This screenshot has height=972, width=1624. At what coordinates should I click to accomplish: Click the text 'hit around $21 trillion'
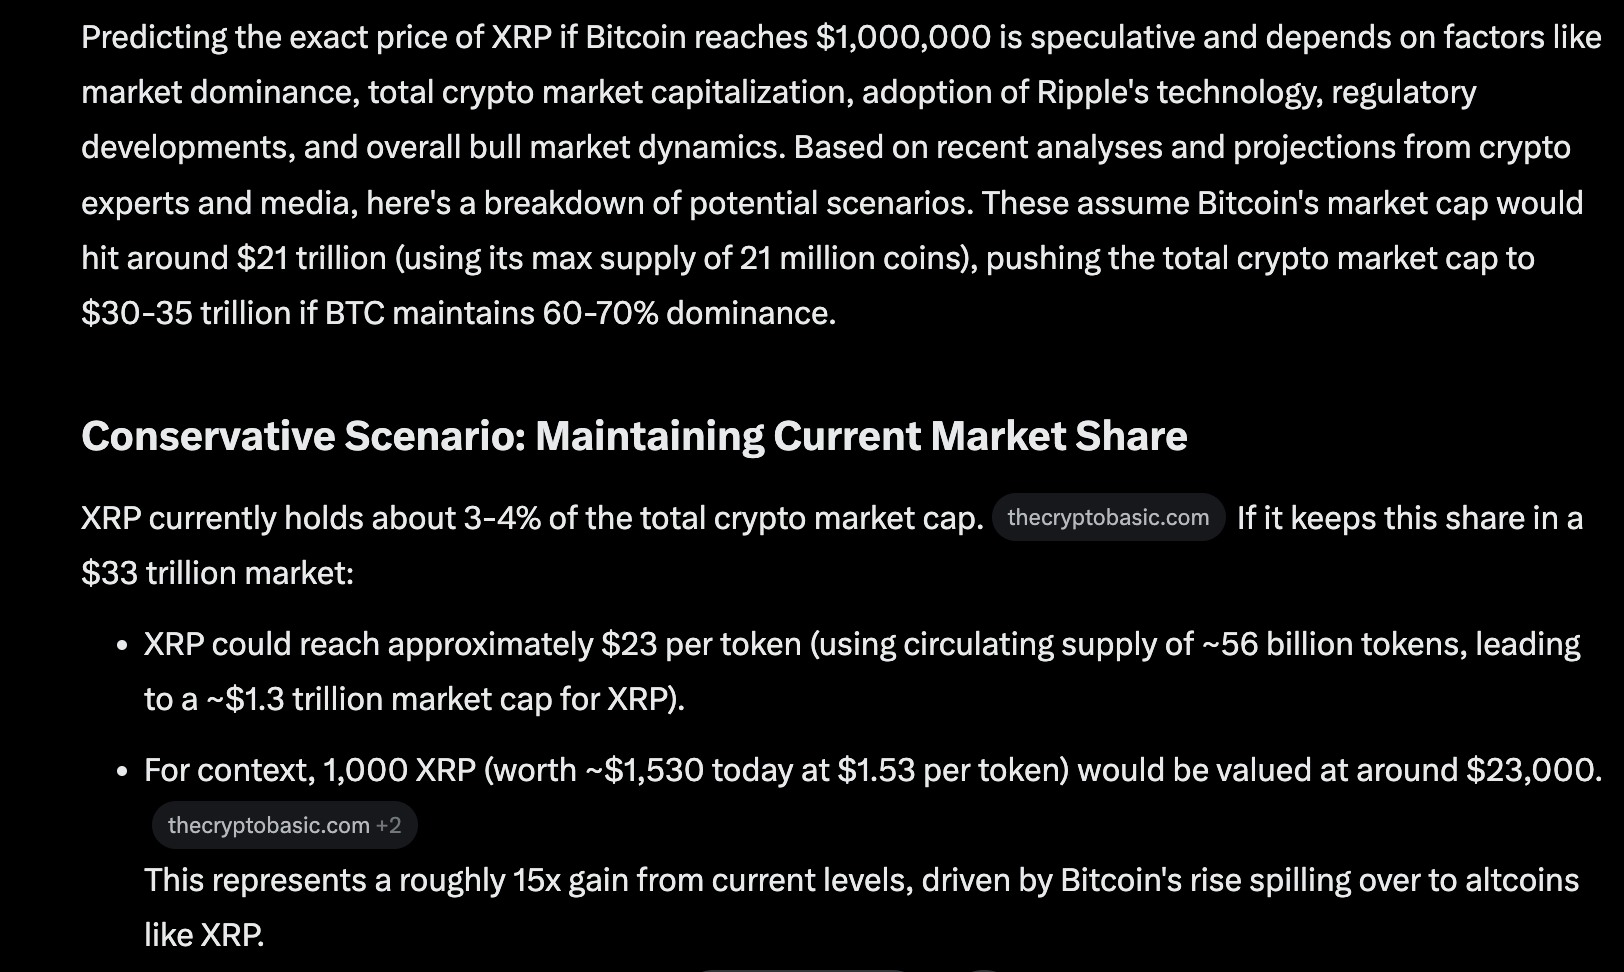pos(233,258)
